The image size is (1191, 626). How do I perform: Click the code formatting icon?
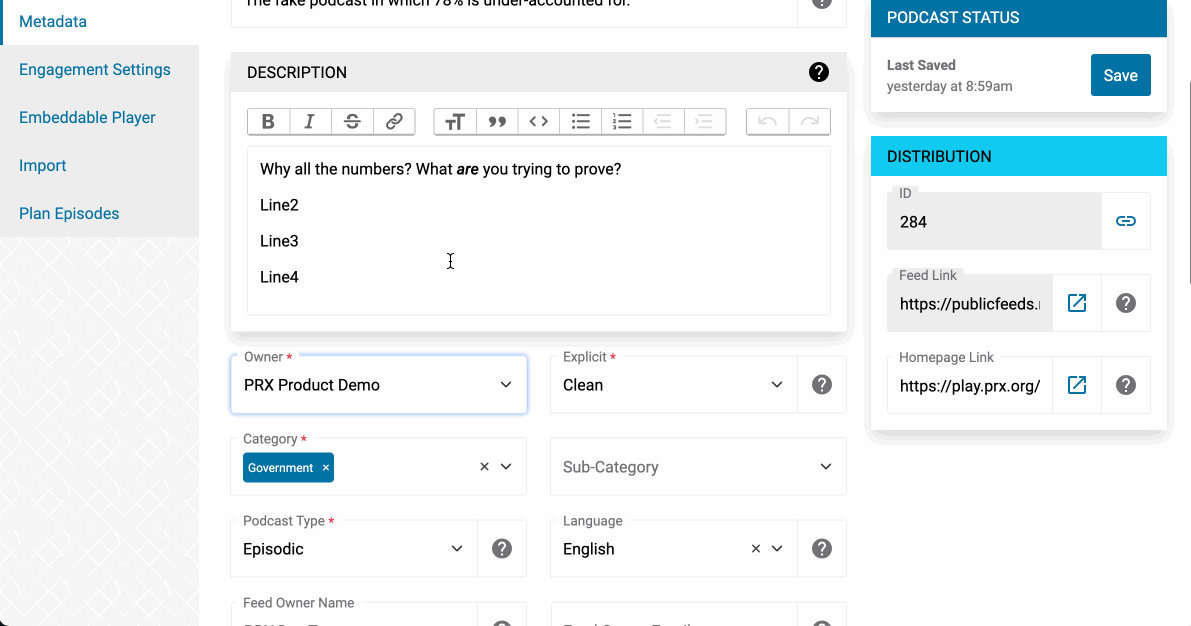click(539, 122)
